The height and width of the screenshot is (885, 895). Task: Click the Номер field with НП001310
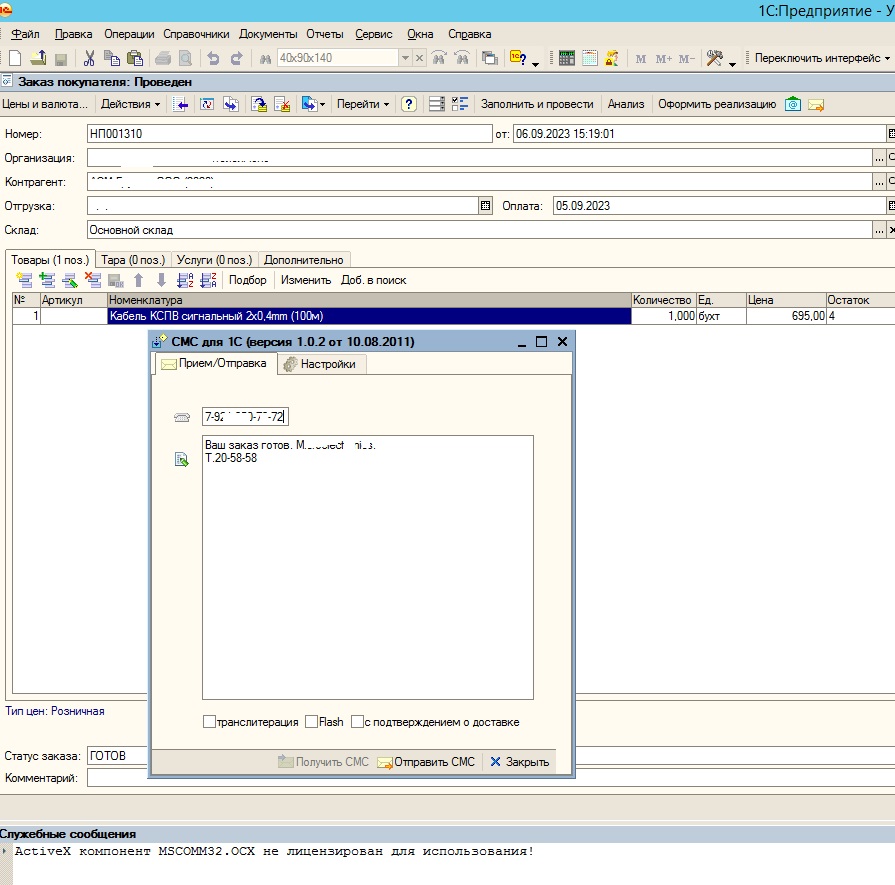[x=289, y=134]
